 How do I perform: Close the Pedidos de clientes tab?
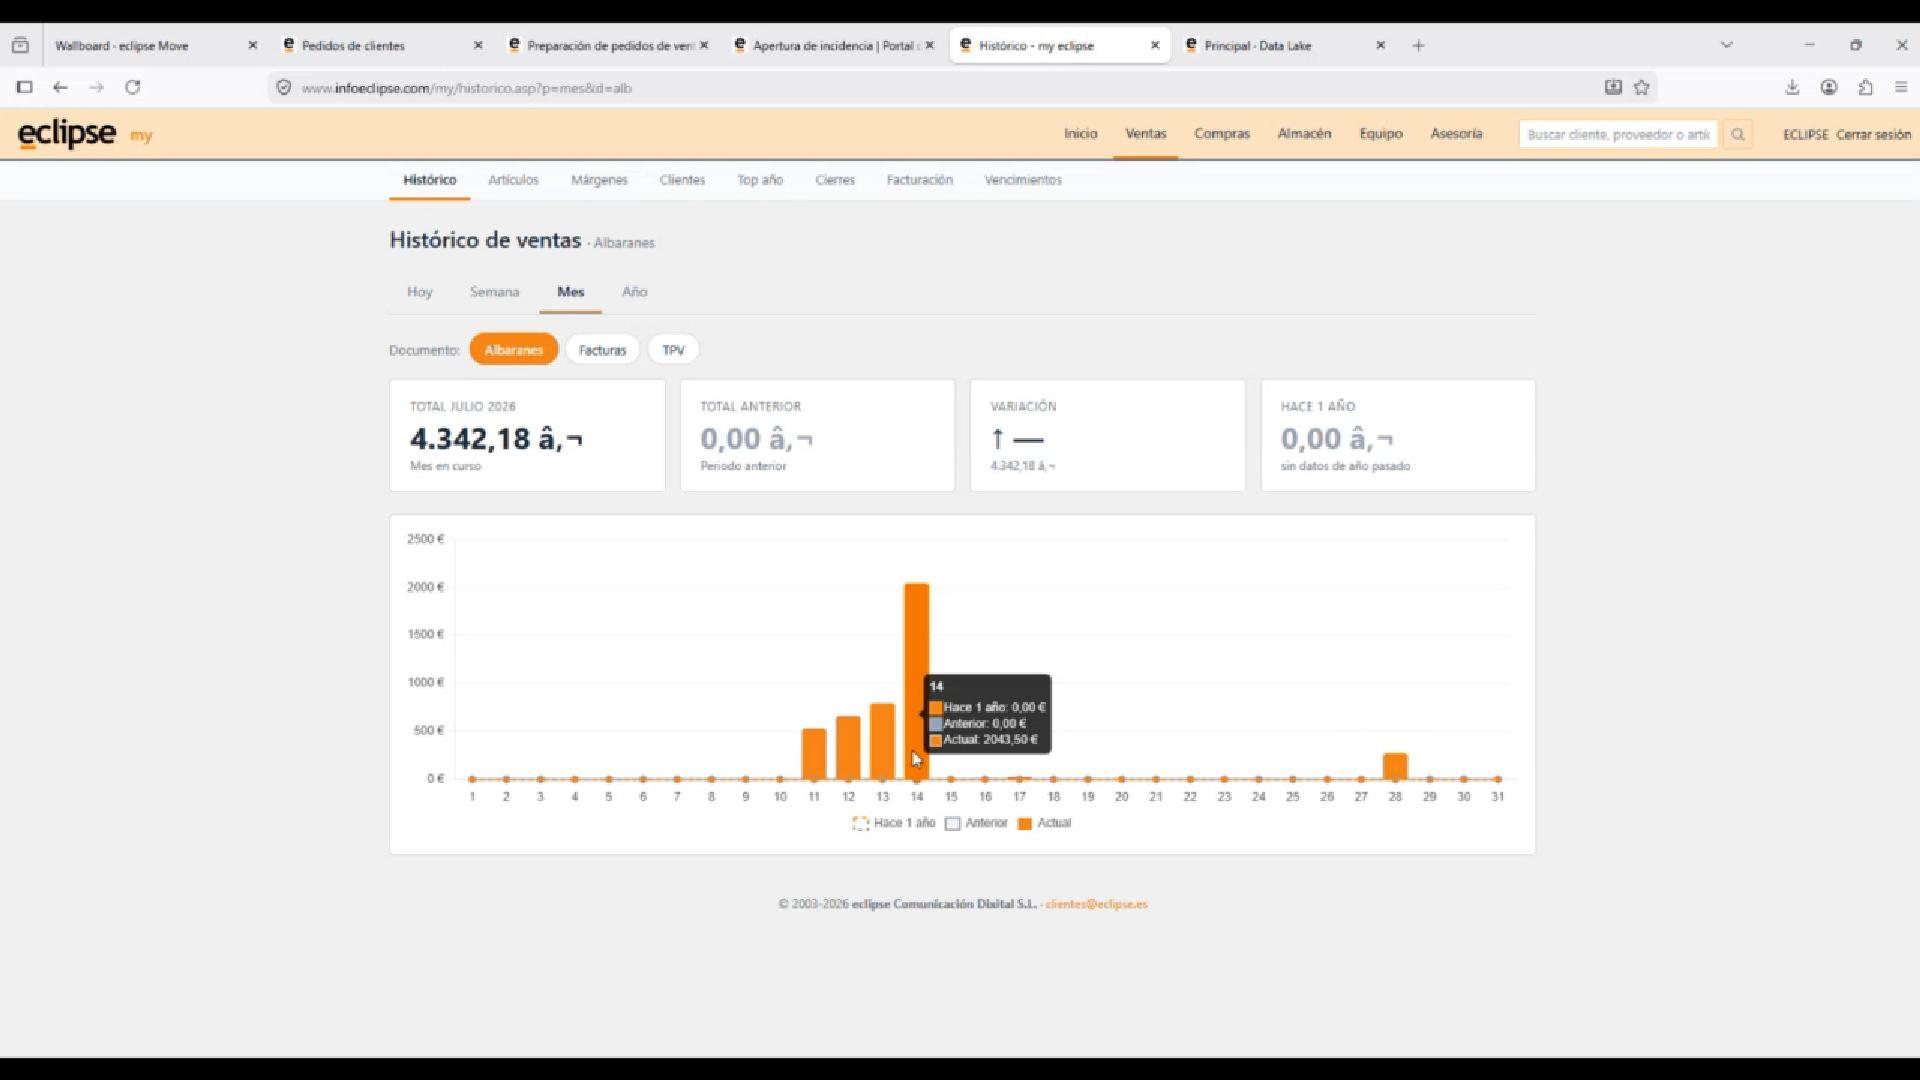click(478, 45)
